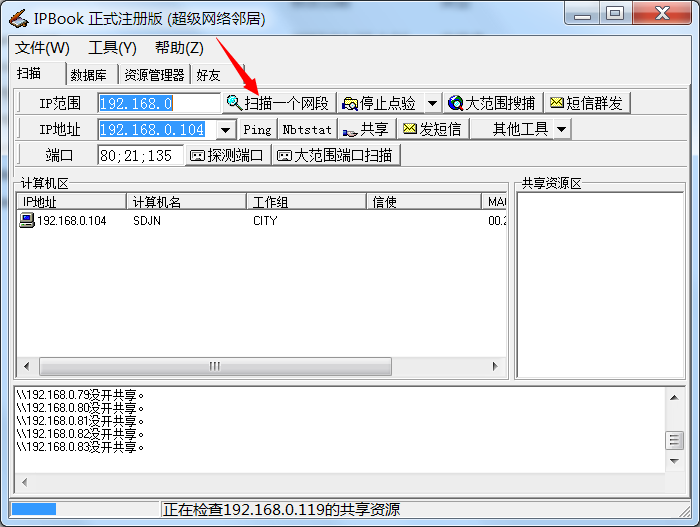Image resolution: width=700 pixels, height=527 pixels.
Task: Click the IP地址 input field
Action: 158,130
